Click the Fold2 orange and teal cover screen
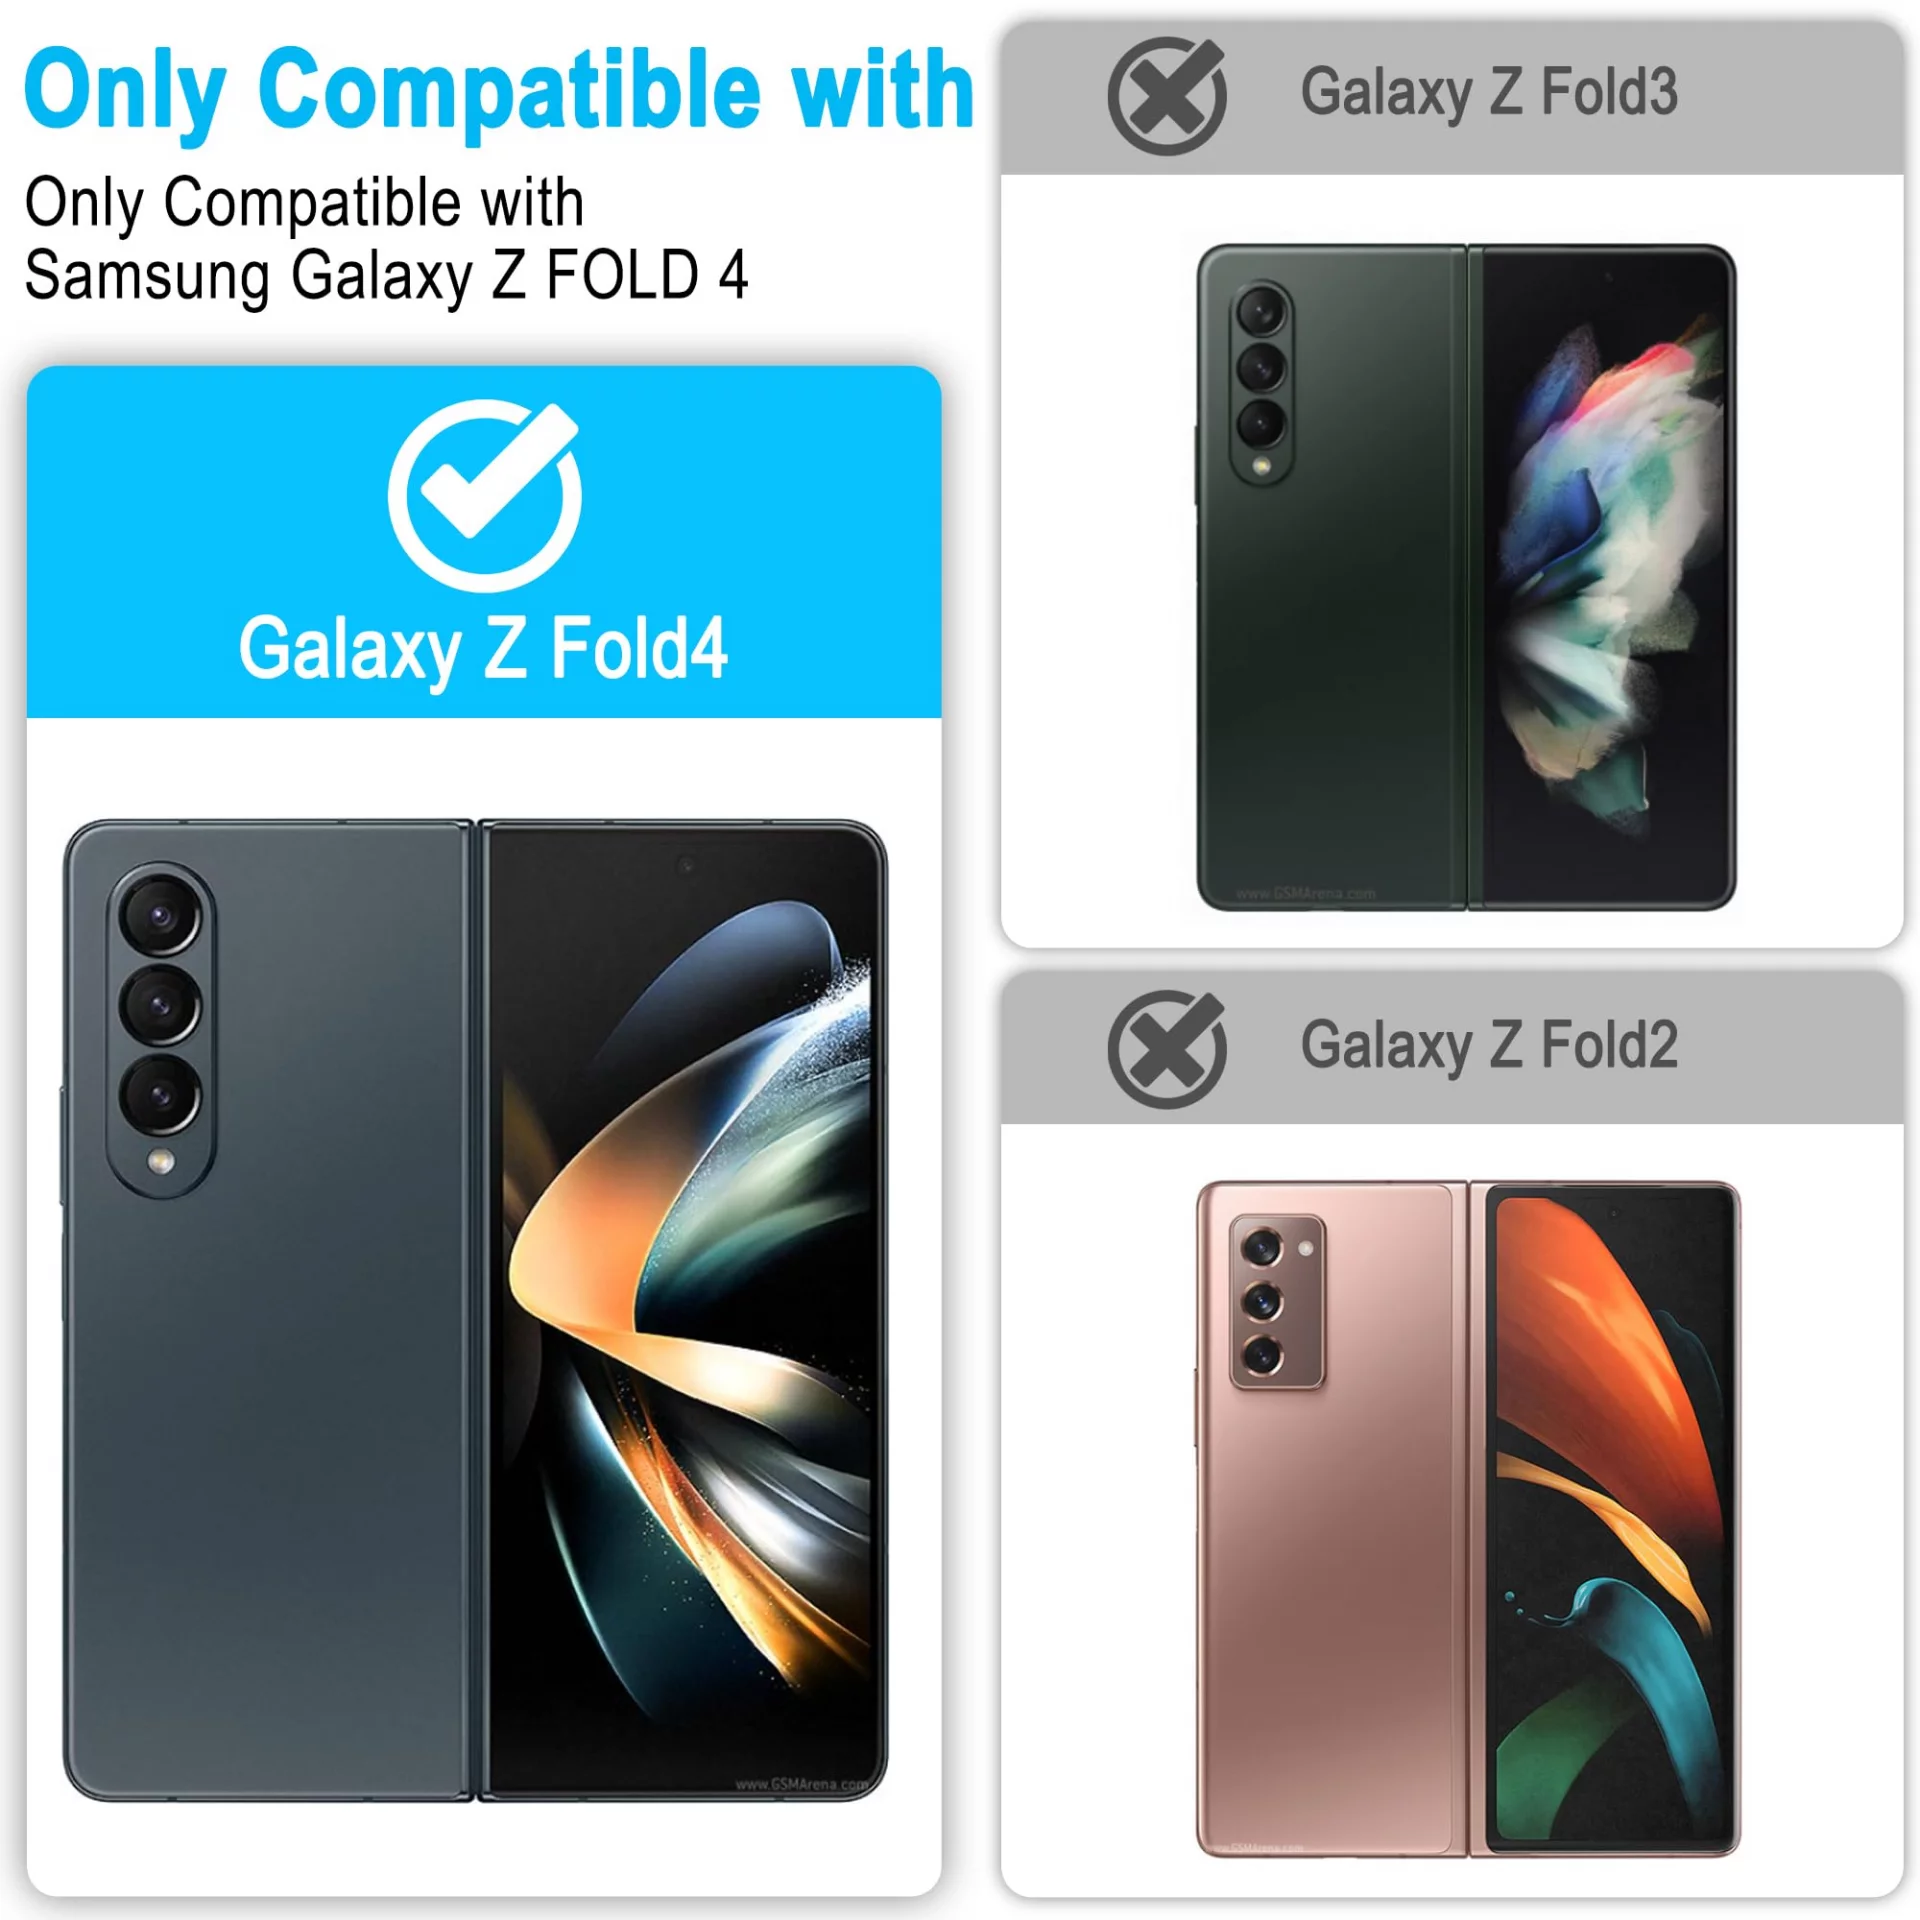 (x=1611, y=1518)
